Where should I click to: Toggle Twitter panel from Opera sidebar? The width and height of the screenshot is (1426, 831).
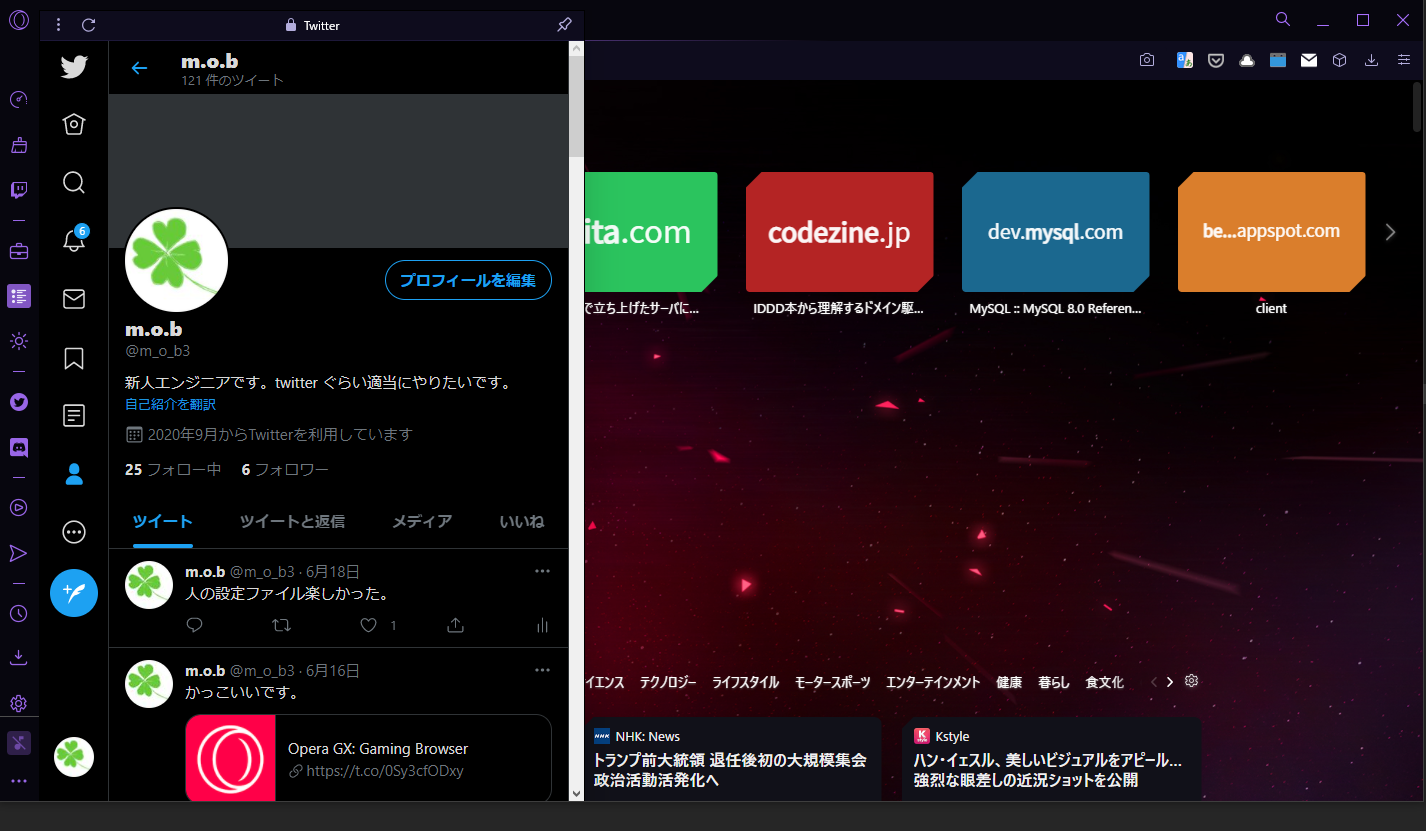point(19,402)
